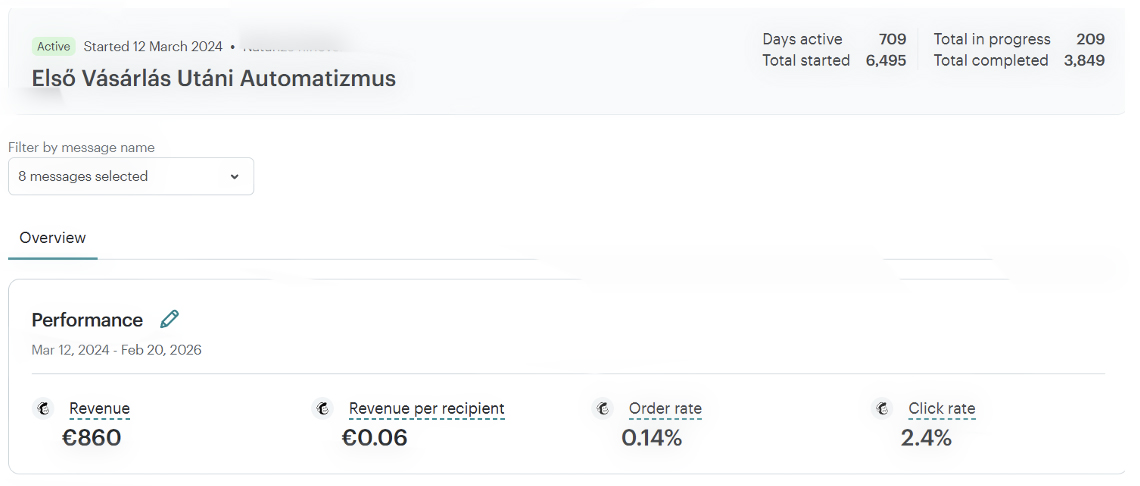Click the Mailchimp icon beside Click rate
Viewport: 1140px width, 486px height.
click(882, 409)
